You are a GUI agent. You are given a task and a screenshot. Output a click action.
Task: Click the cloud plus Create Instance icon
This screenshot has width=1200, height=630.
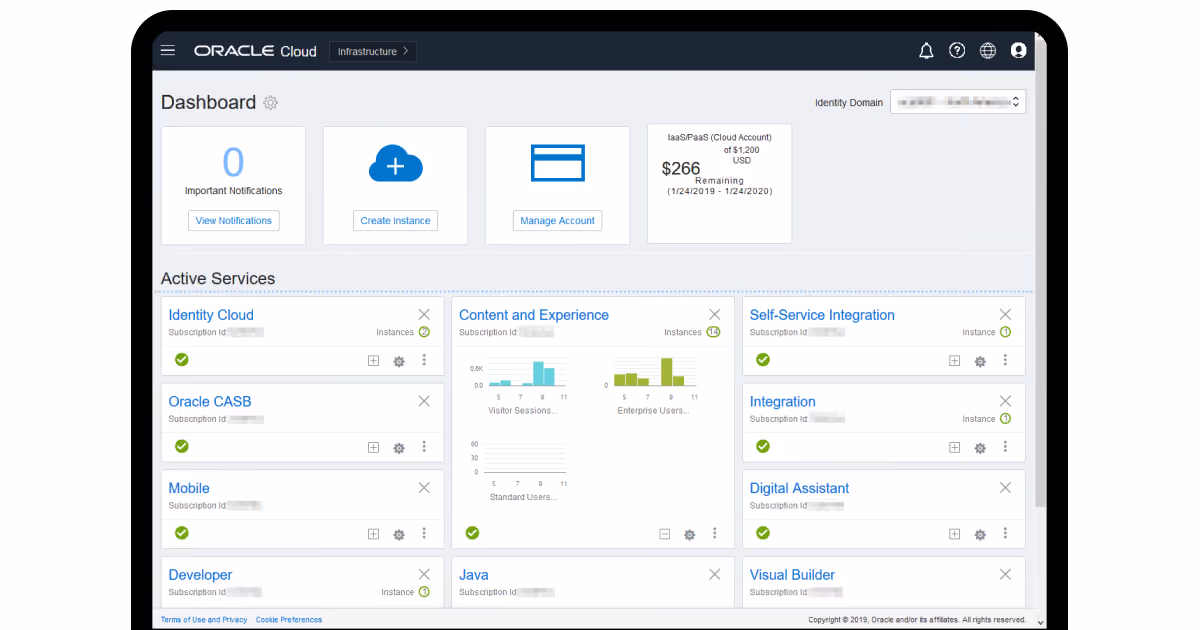coord(395,165)
